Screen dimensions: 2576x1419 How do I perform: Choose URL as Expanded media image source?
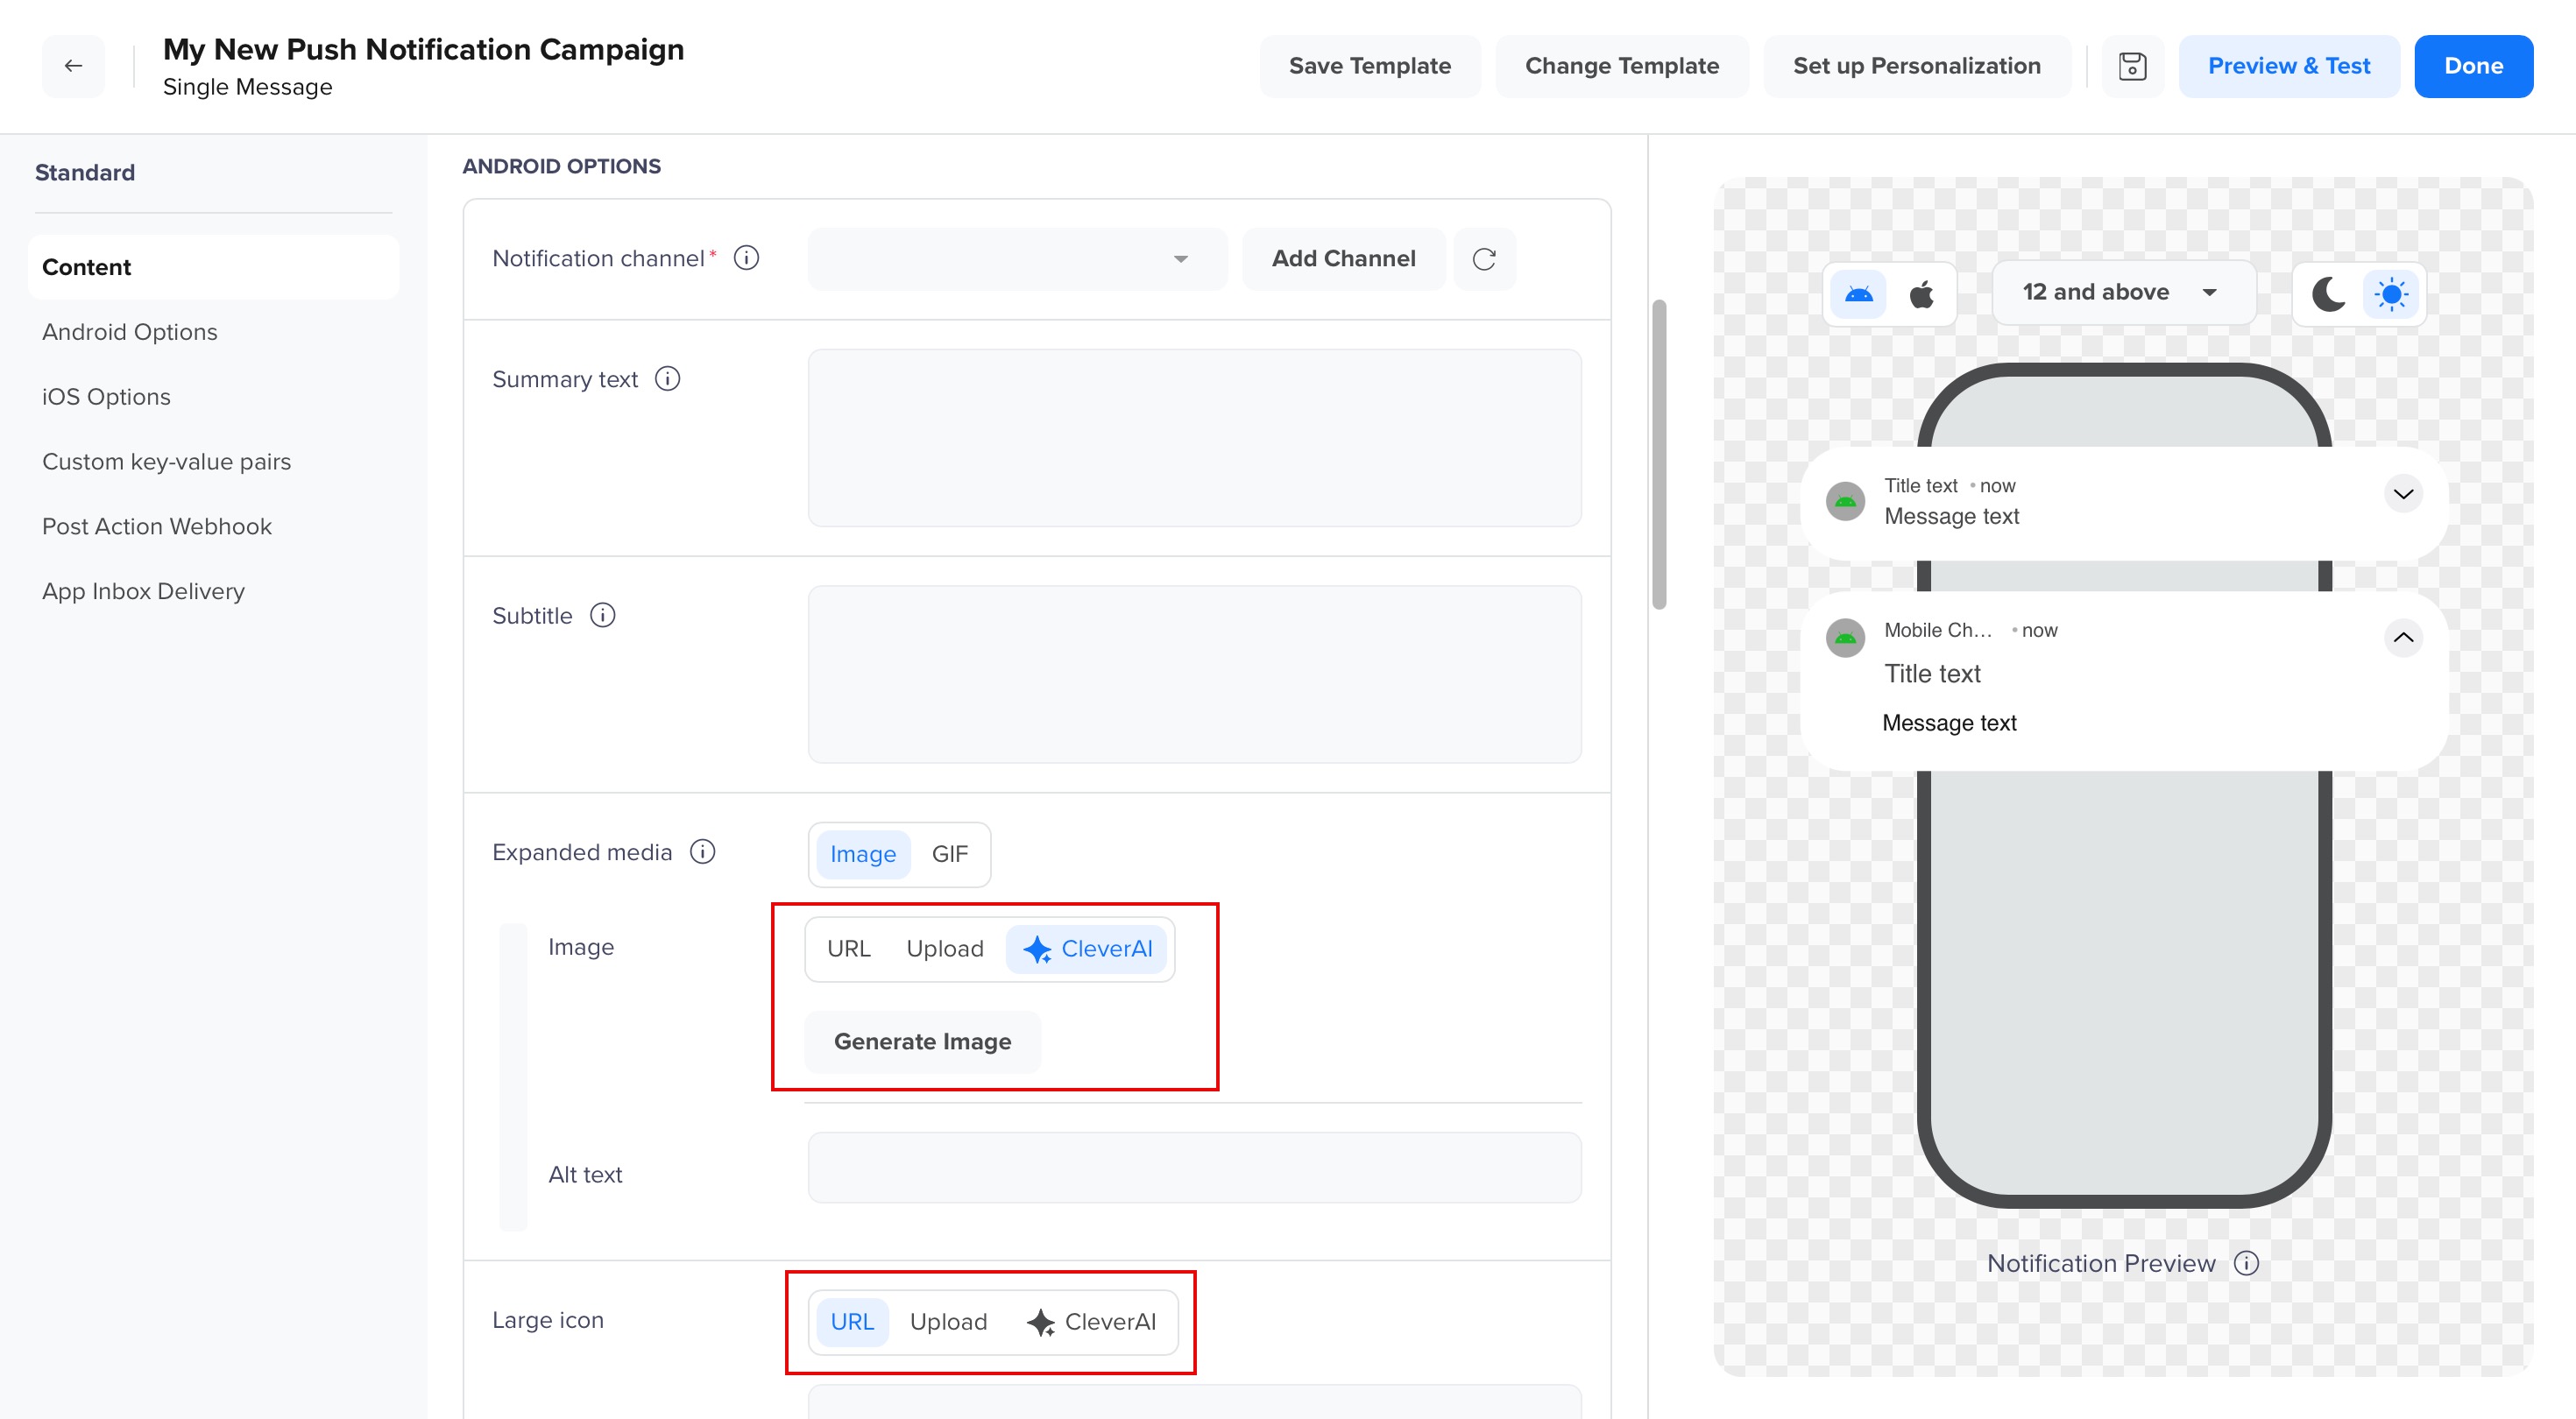click(849, 949)
